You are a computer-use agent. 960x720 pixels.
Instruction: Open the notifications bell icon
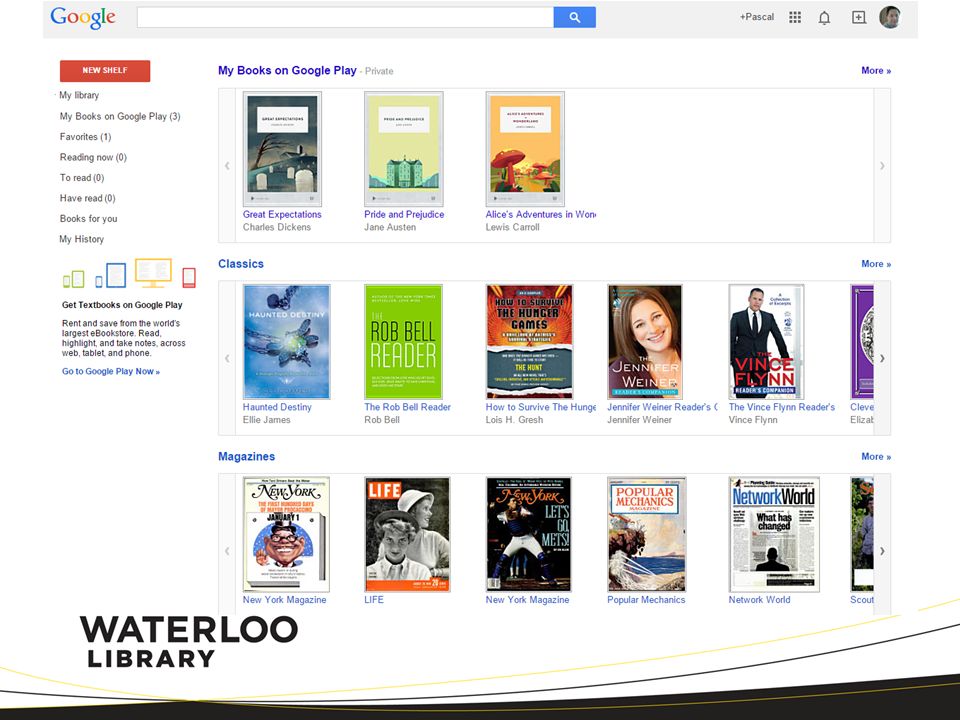click(824, 18)
